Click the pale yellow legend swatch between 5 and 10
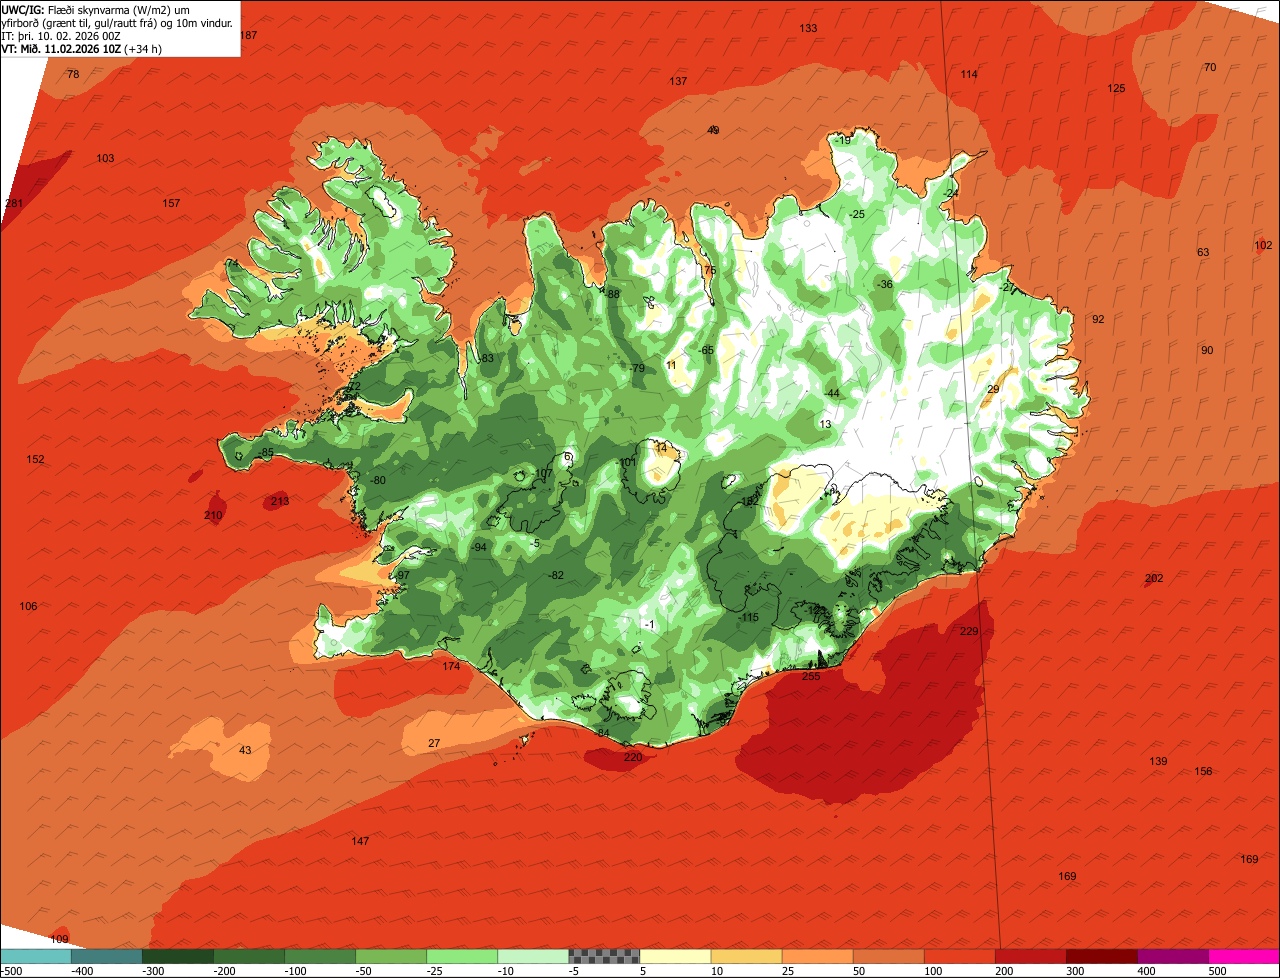Viewport: 1280px width, 978px height. point(675,956)
